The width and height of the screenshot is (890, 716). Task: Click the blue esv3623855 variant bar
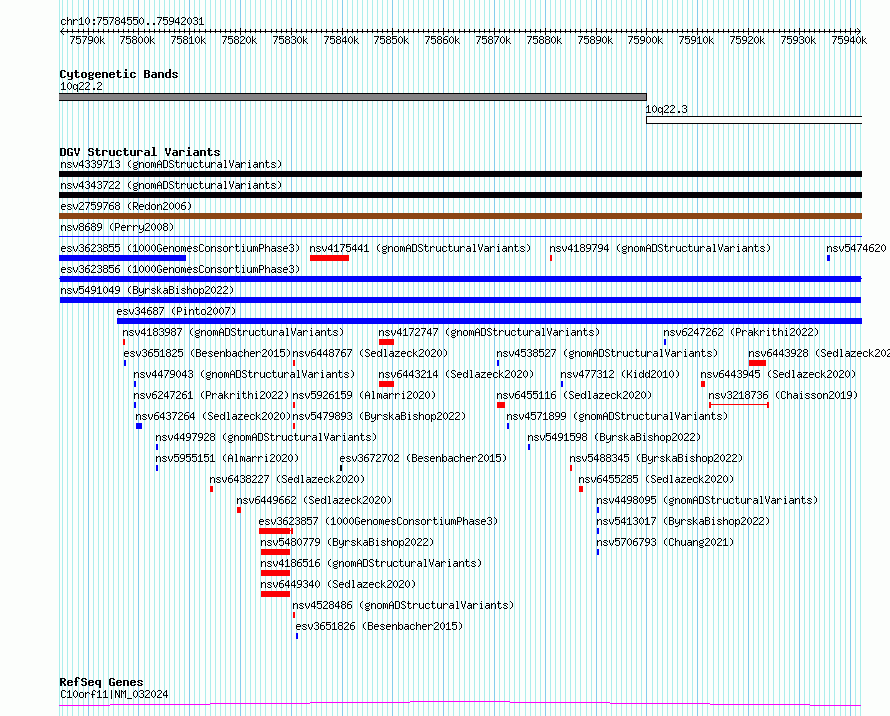[123, 258]
